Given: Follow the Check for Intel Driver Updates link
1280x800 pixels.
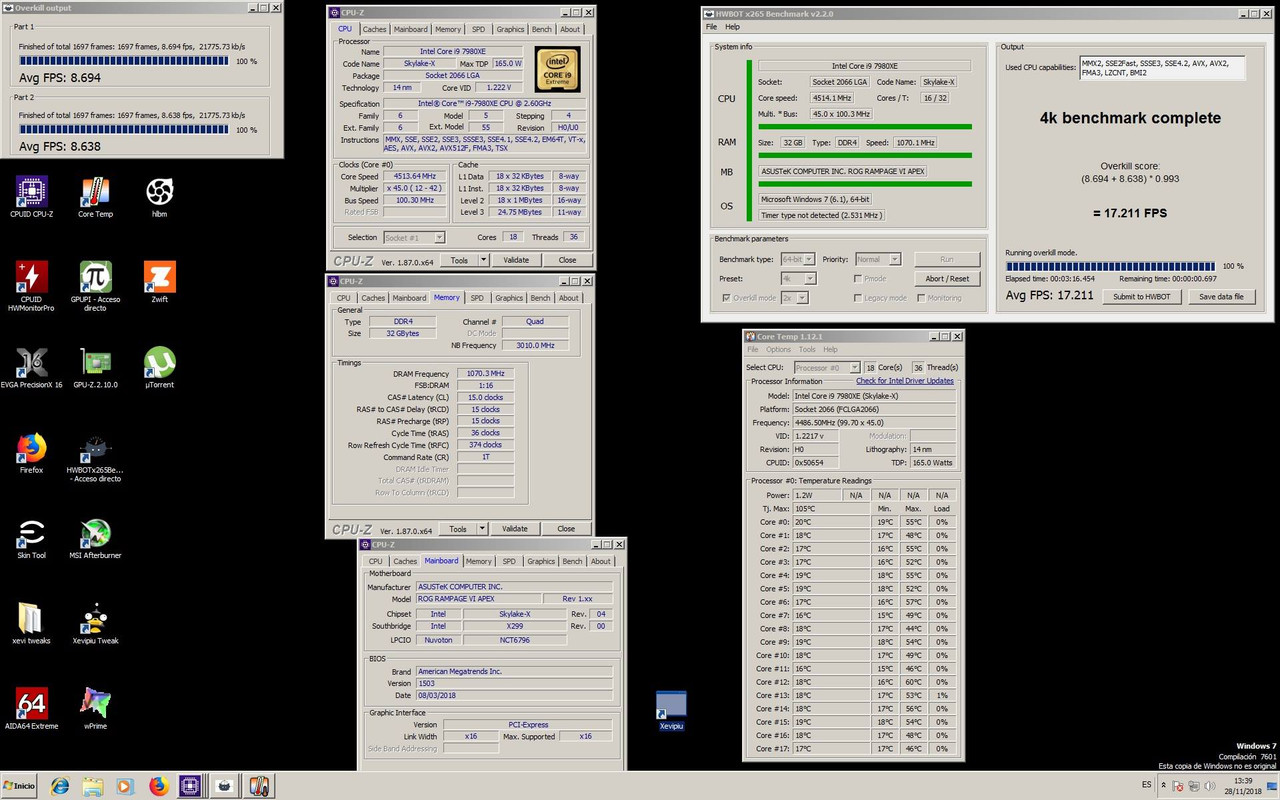Looking at the screenshot, I should tap(905, 381).
